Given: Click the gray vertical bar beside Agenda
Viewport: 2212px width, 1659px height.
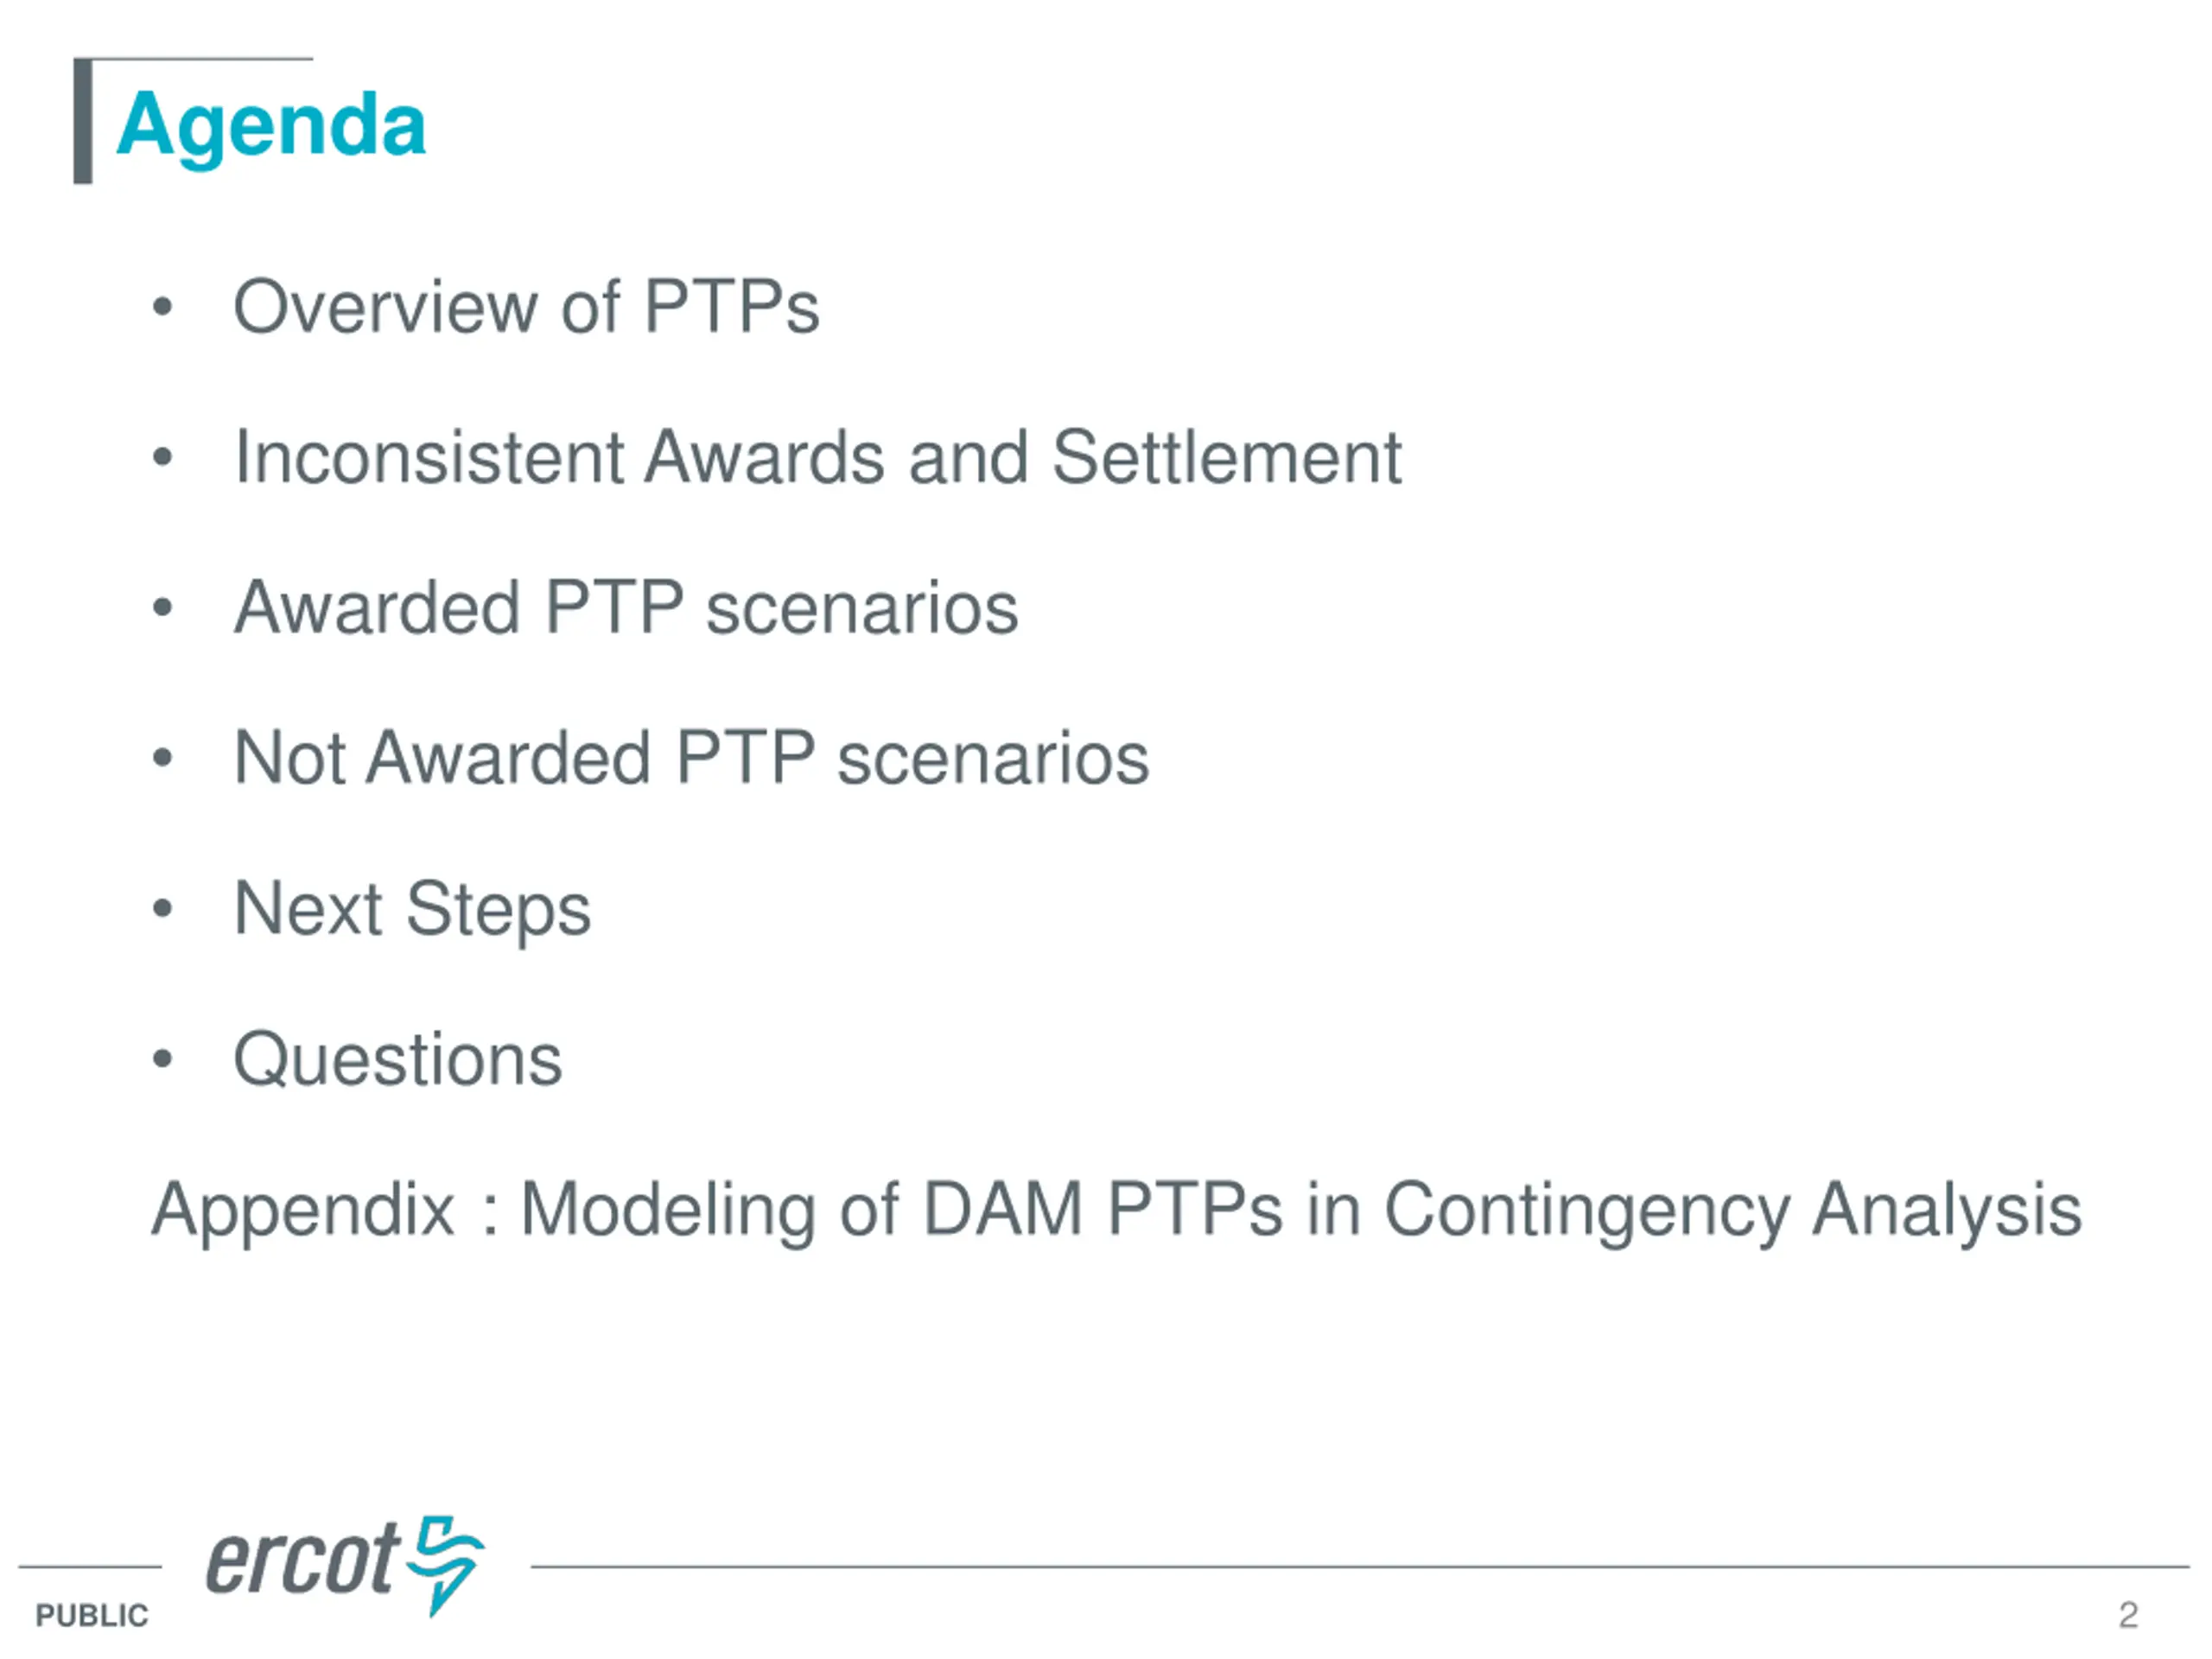Looking at the screenshot, I should tap(83, 122).
